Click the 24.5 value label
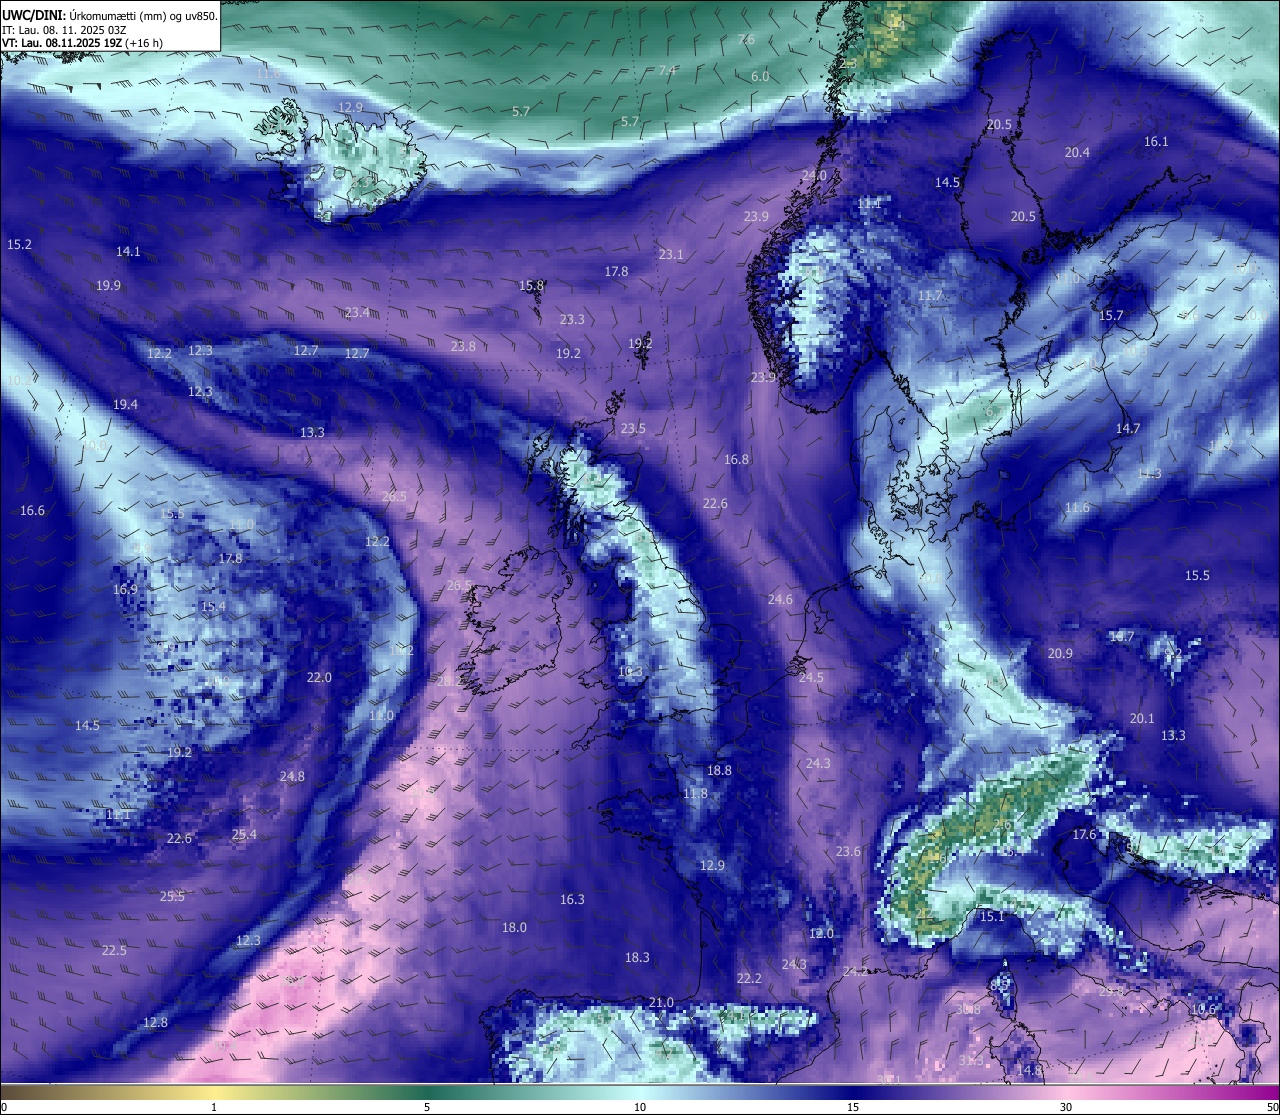 click(811, 678)
